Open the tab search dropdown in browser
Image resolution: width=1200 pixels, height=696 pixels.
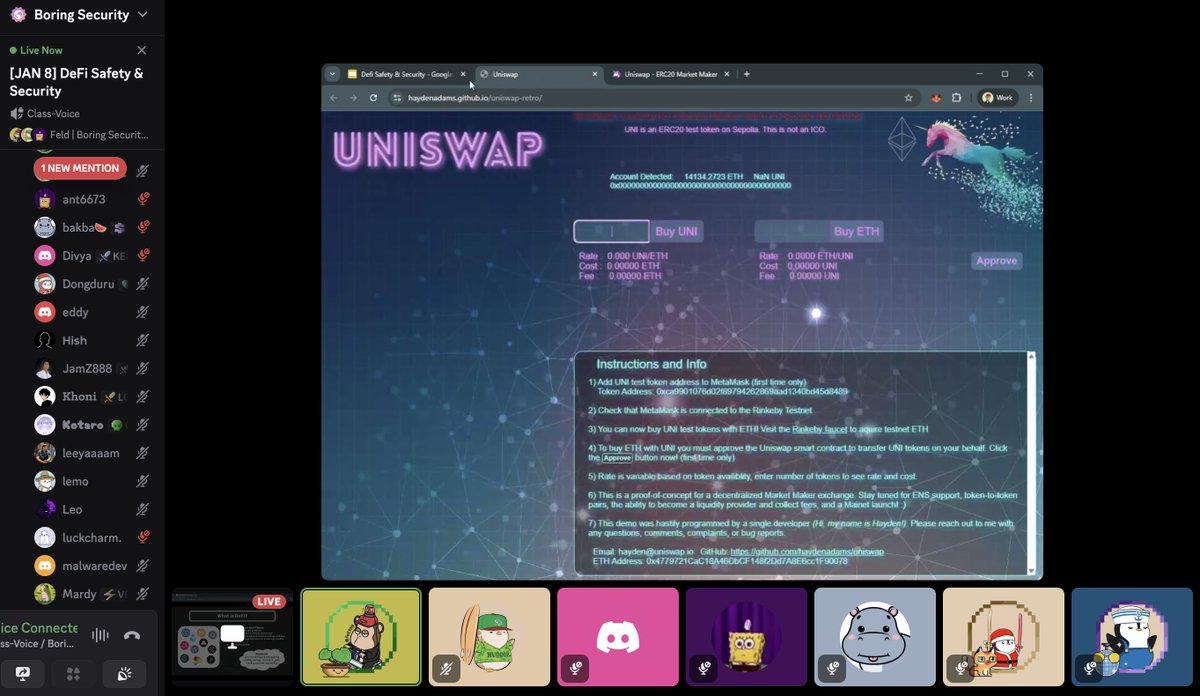pyautogui.click(x=333, y=74)
